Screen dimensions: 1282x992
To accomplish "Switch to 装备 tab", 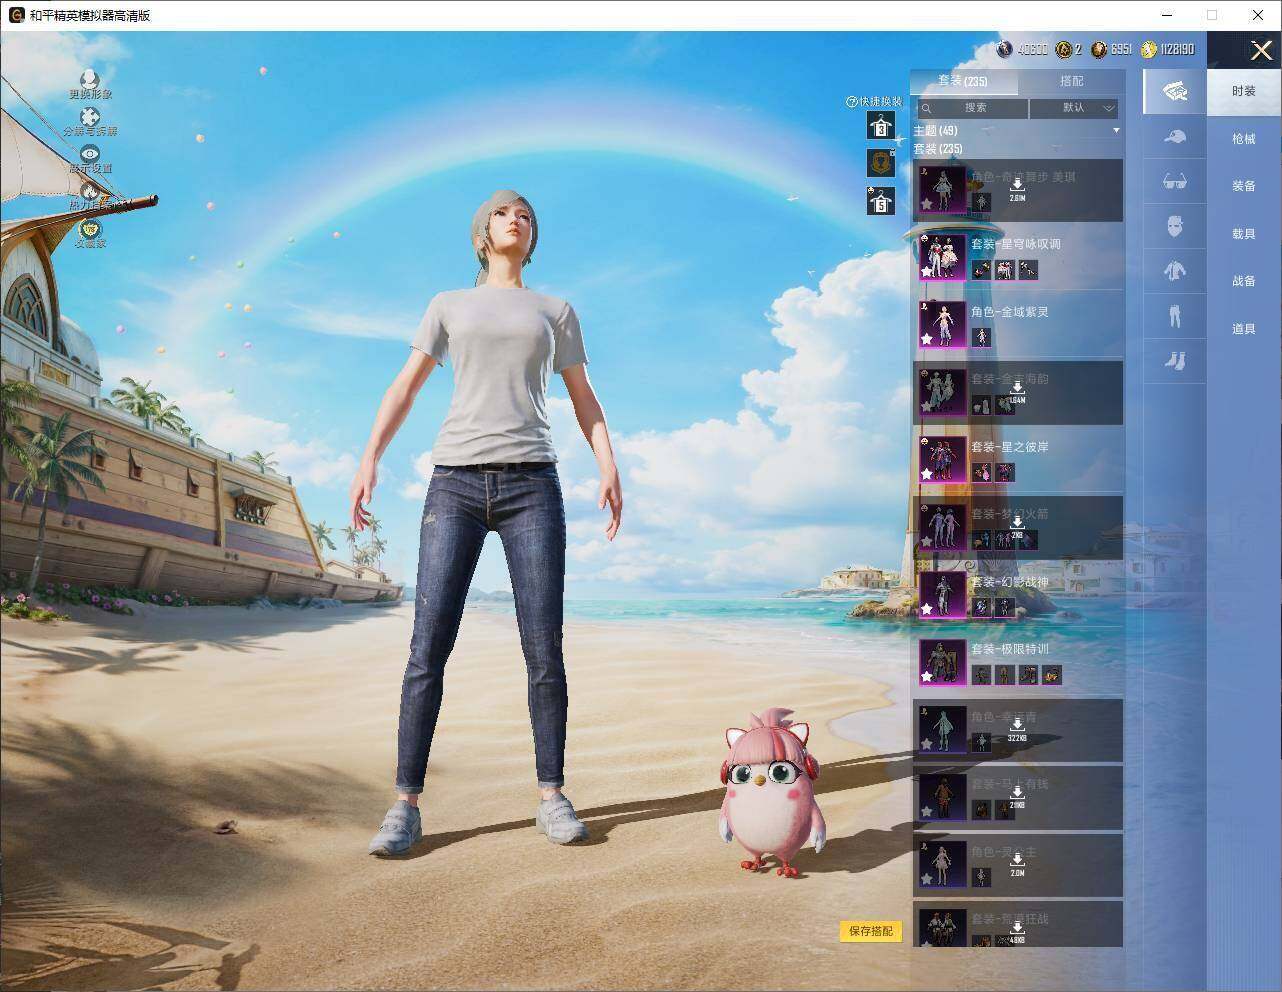I will [1244, 186].
